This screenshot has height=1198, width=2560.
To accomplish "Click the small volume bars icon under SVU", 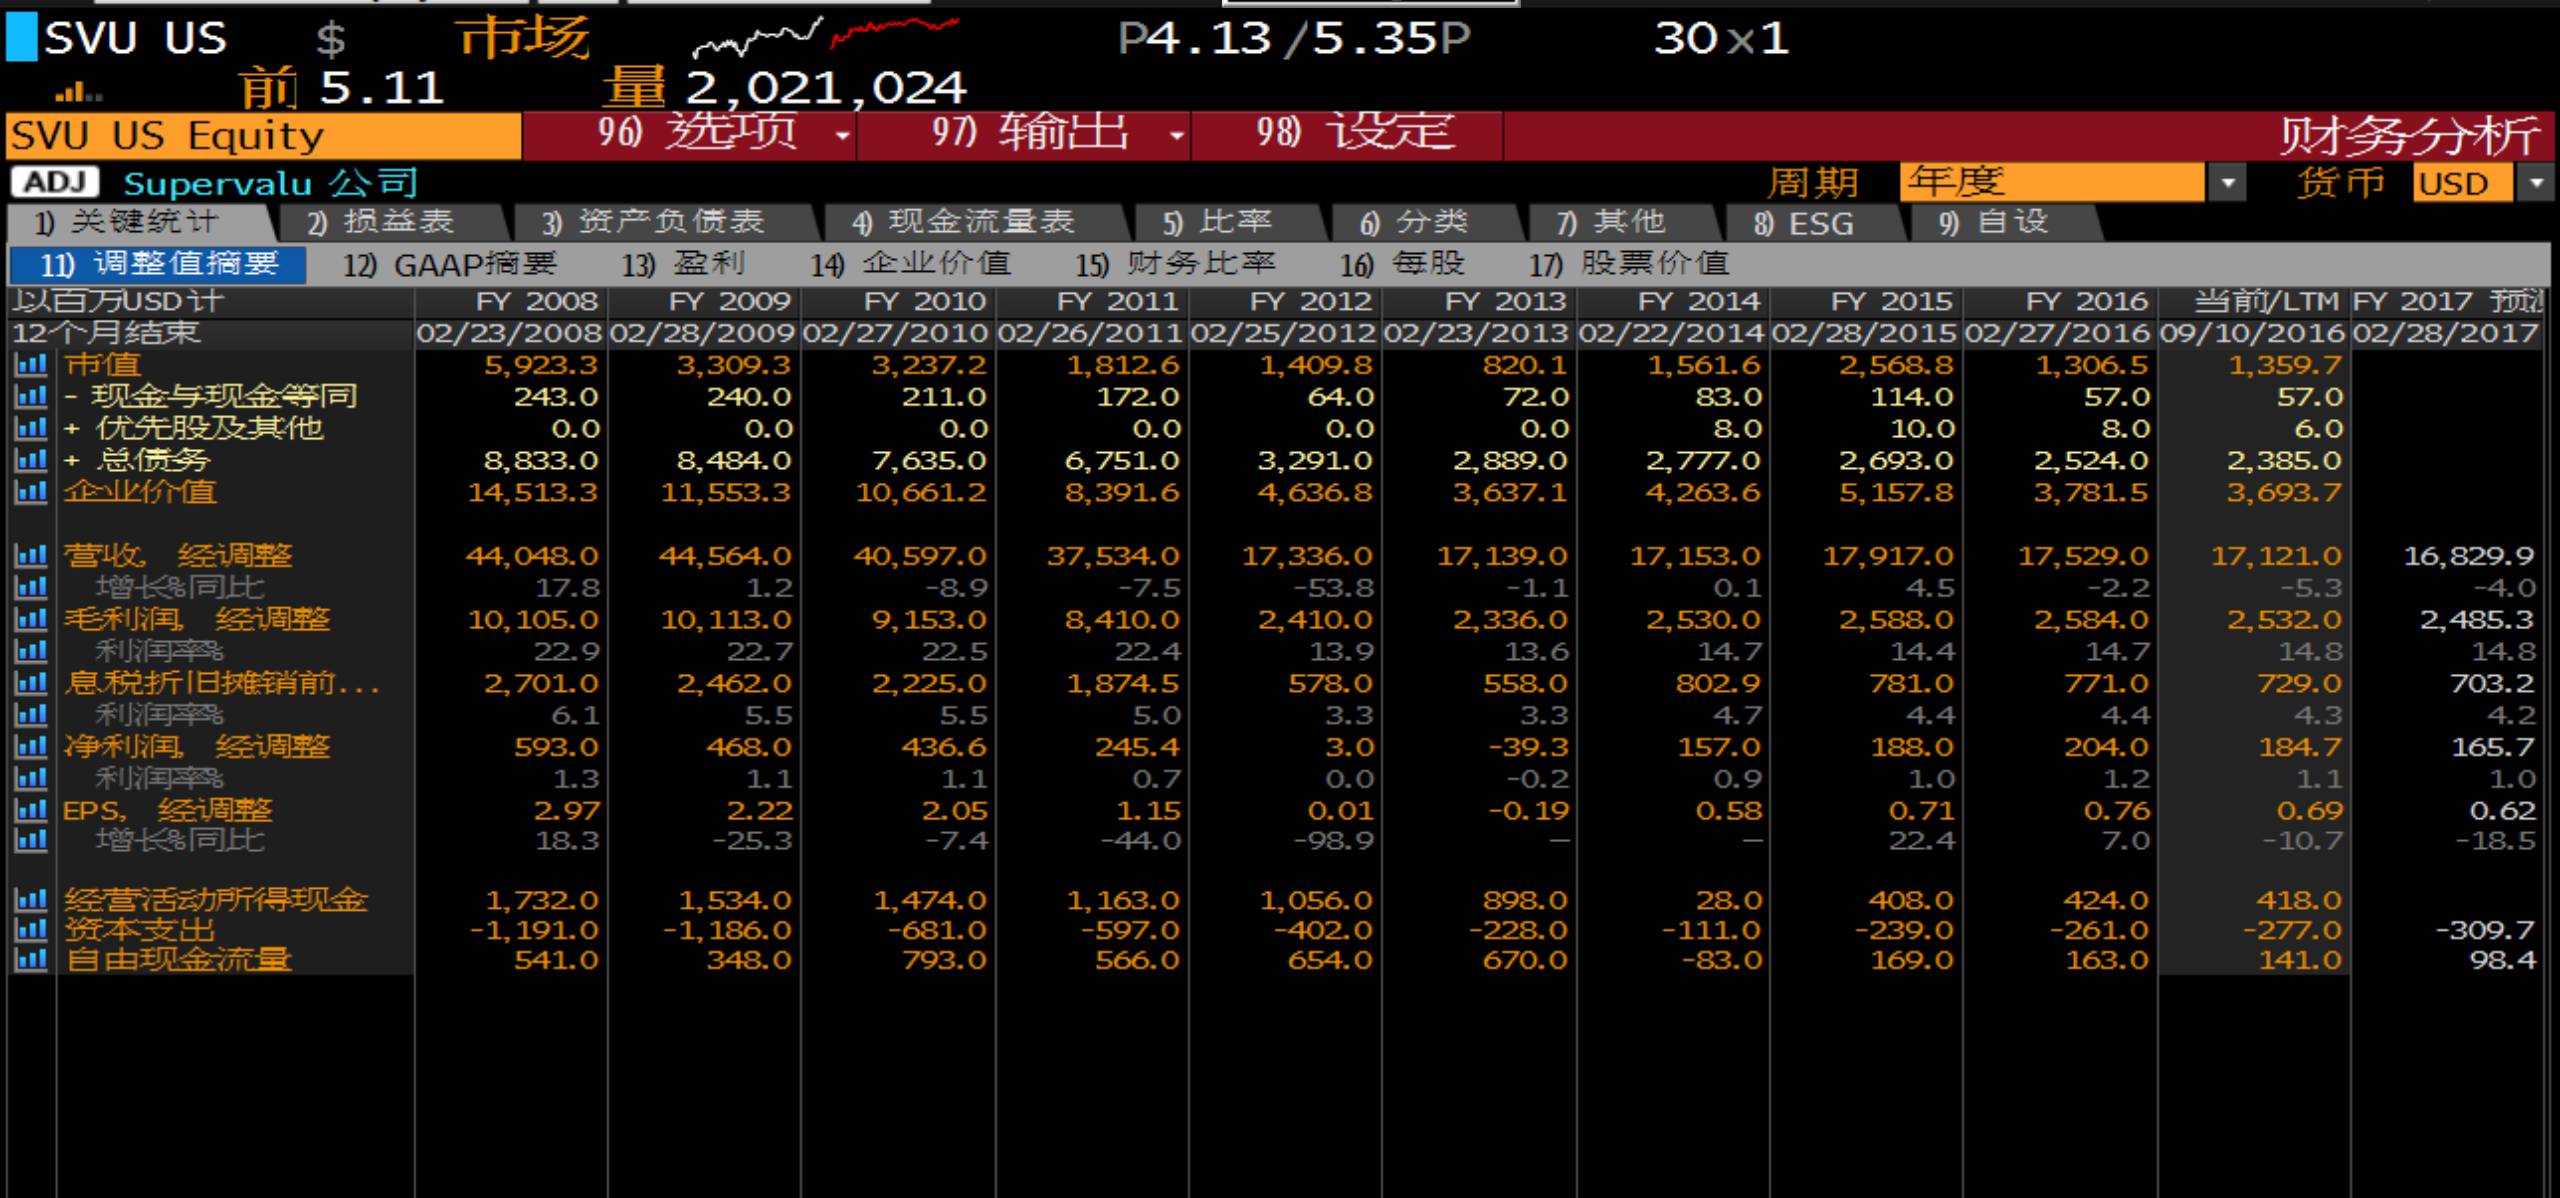I will (x=78, y=94).
